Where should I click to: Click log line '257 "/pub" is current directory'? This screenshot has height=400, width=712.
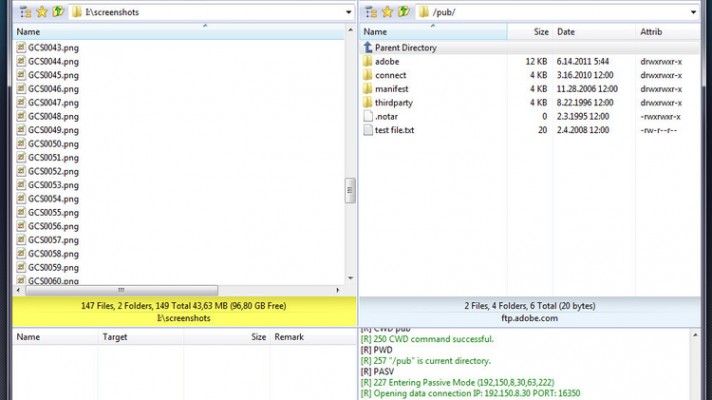[425, 361]
